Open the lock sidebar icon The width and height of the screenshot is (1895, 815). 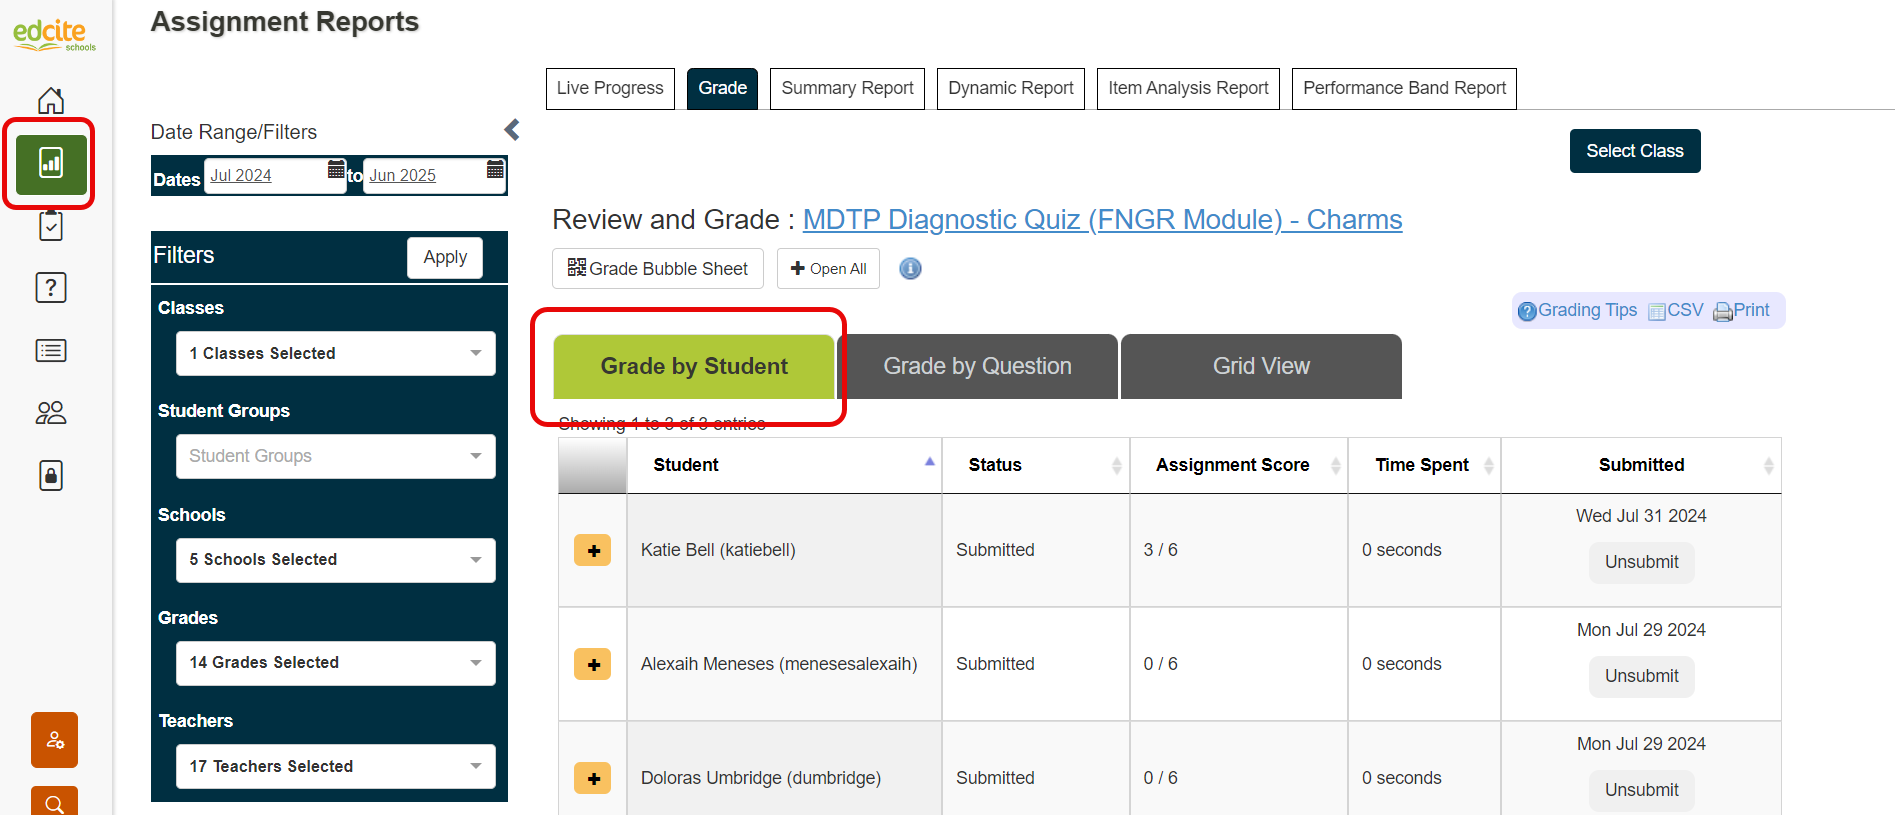51,475
